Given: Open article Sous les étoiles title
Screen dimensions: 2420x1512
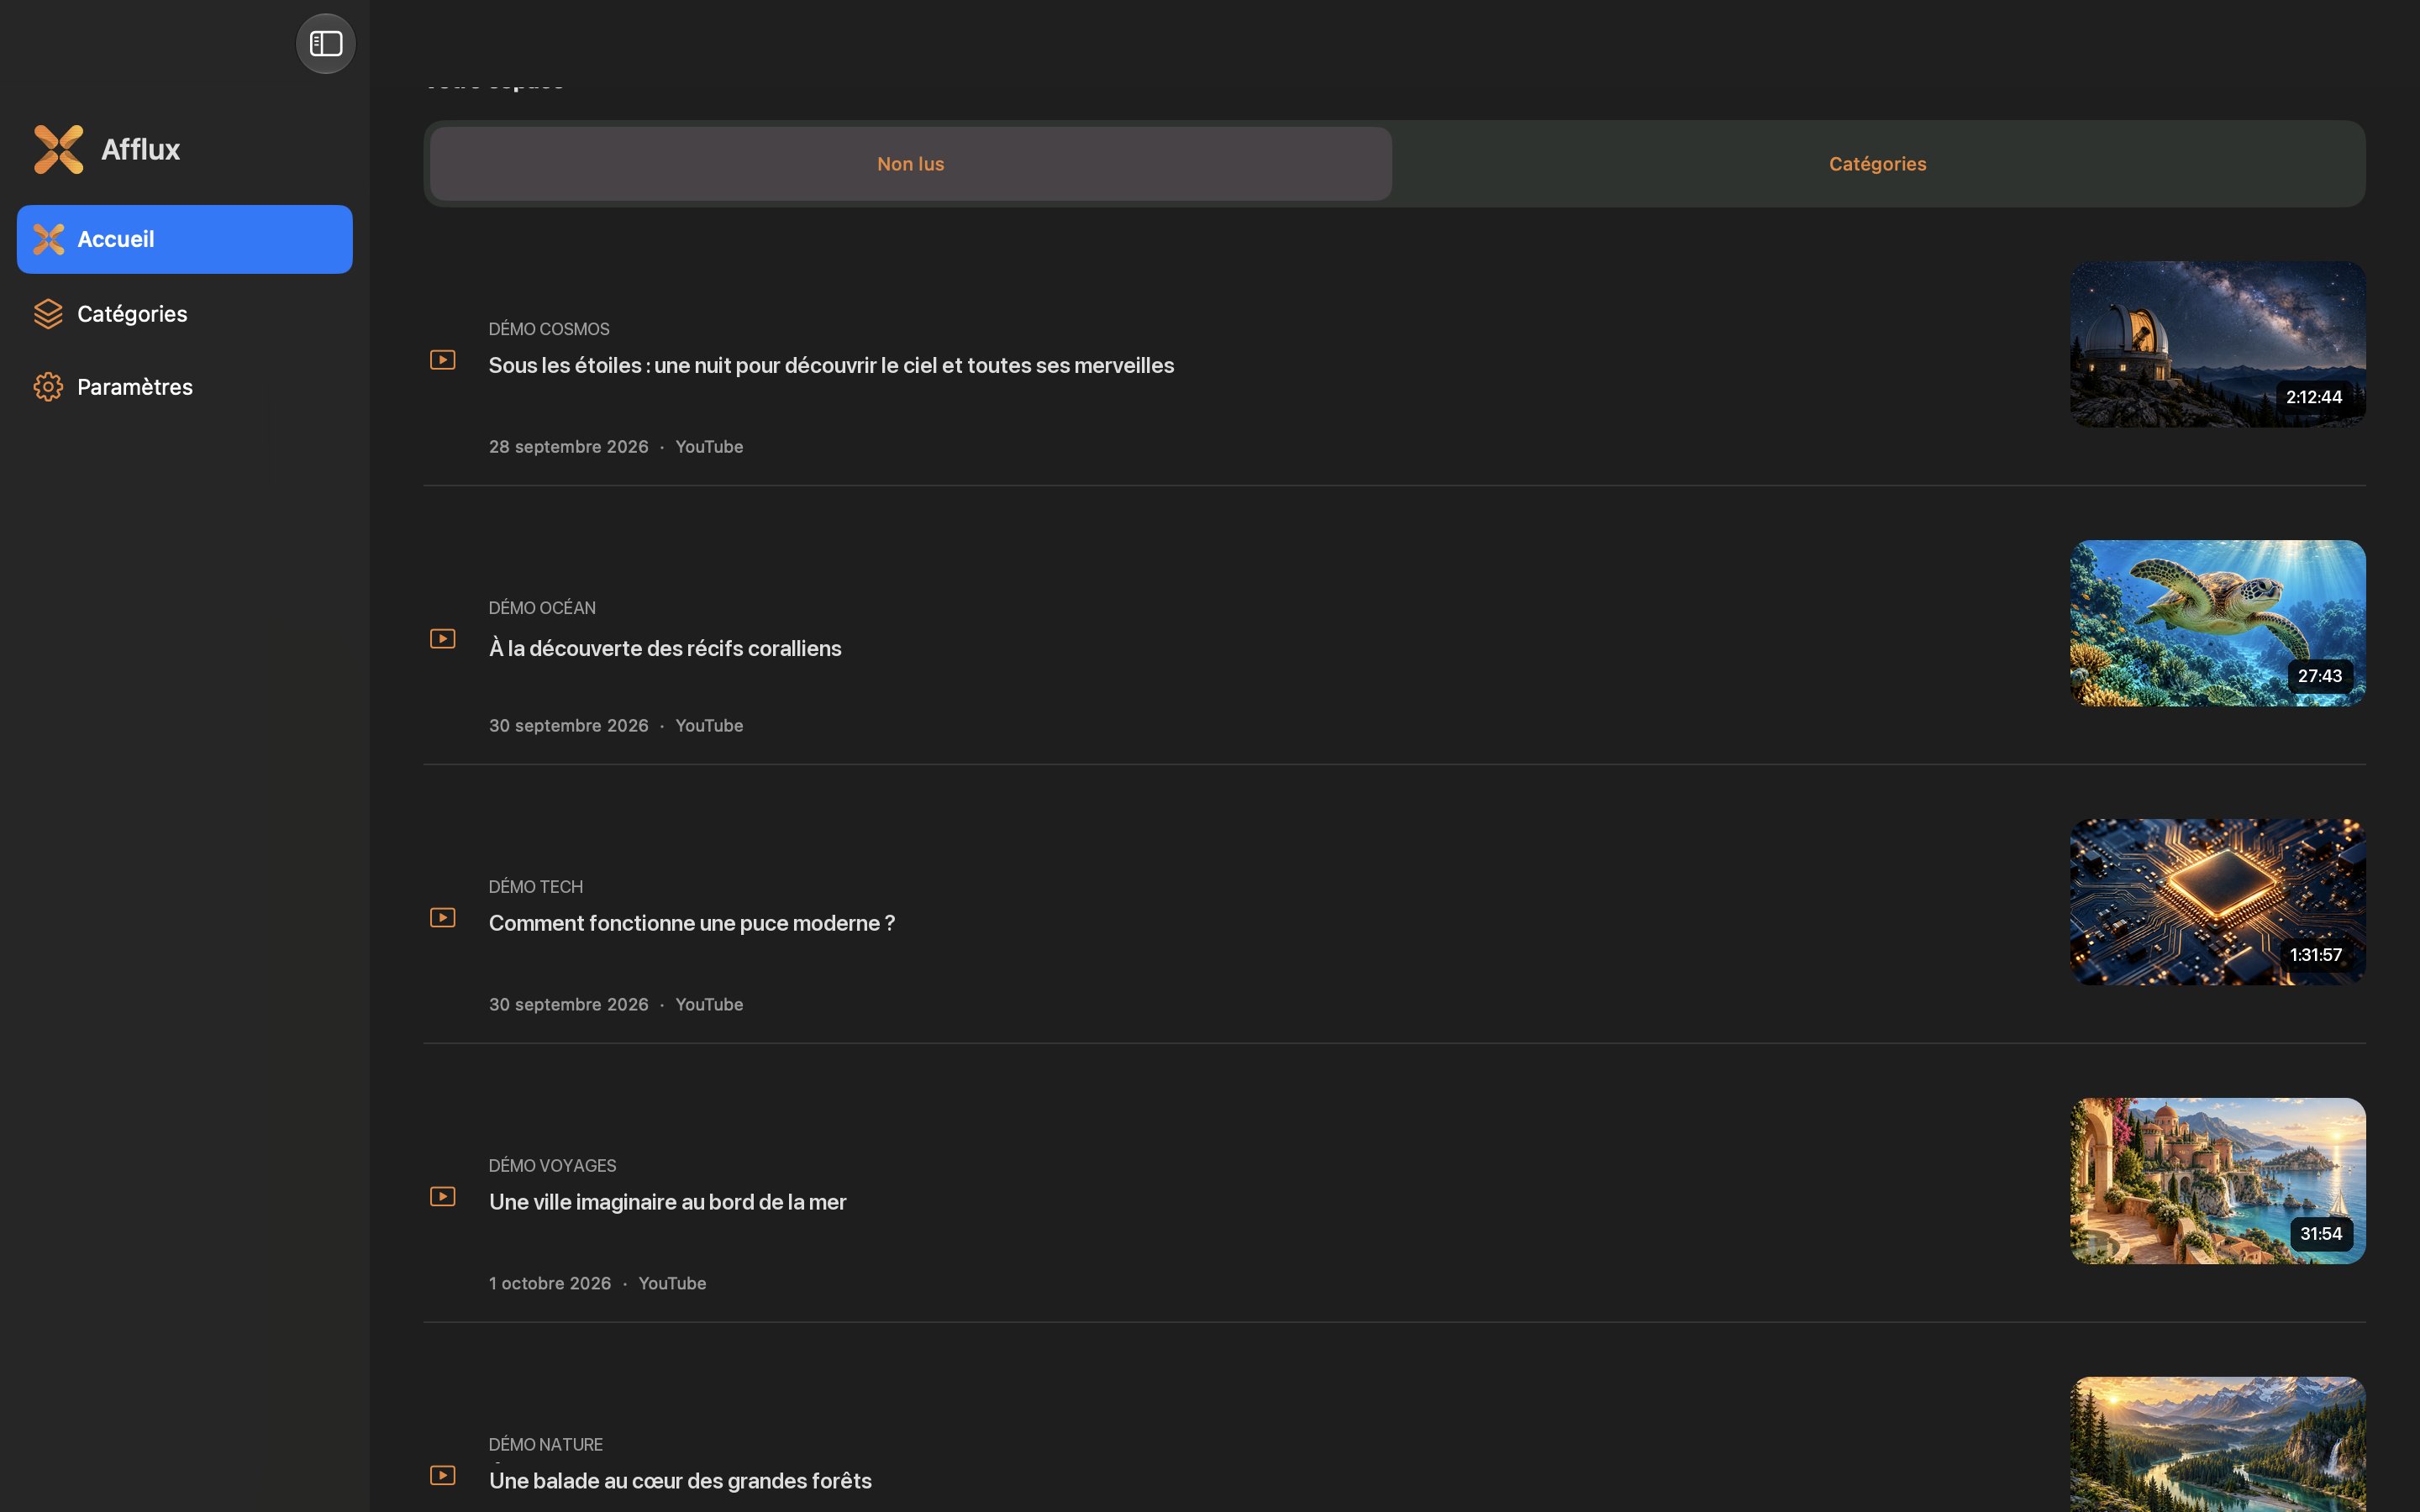Looking at the screenshot, I should pyautogui.click(x=831, y=366).
